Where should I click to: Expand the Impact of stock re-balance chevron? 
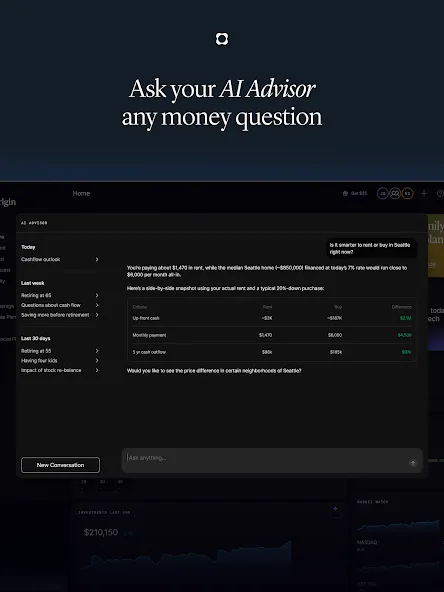(97, 370)
